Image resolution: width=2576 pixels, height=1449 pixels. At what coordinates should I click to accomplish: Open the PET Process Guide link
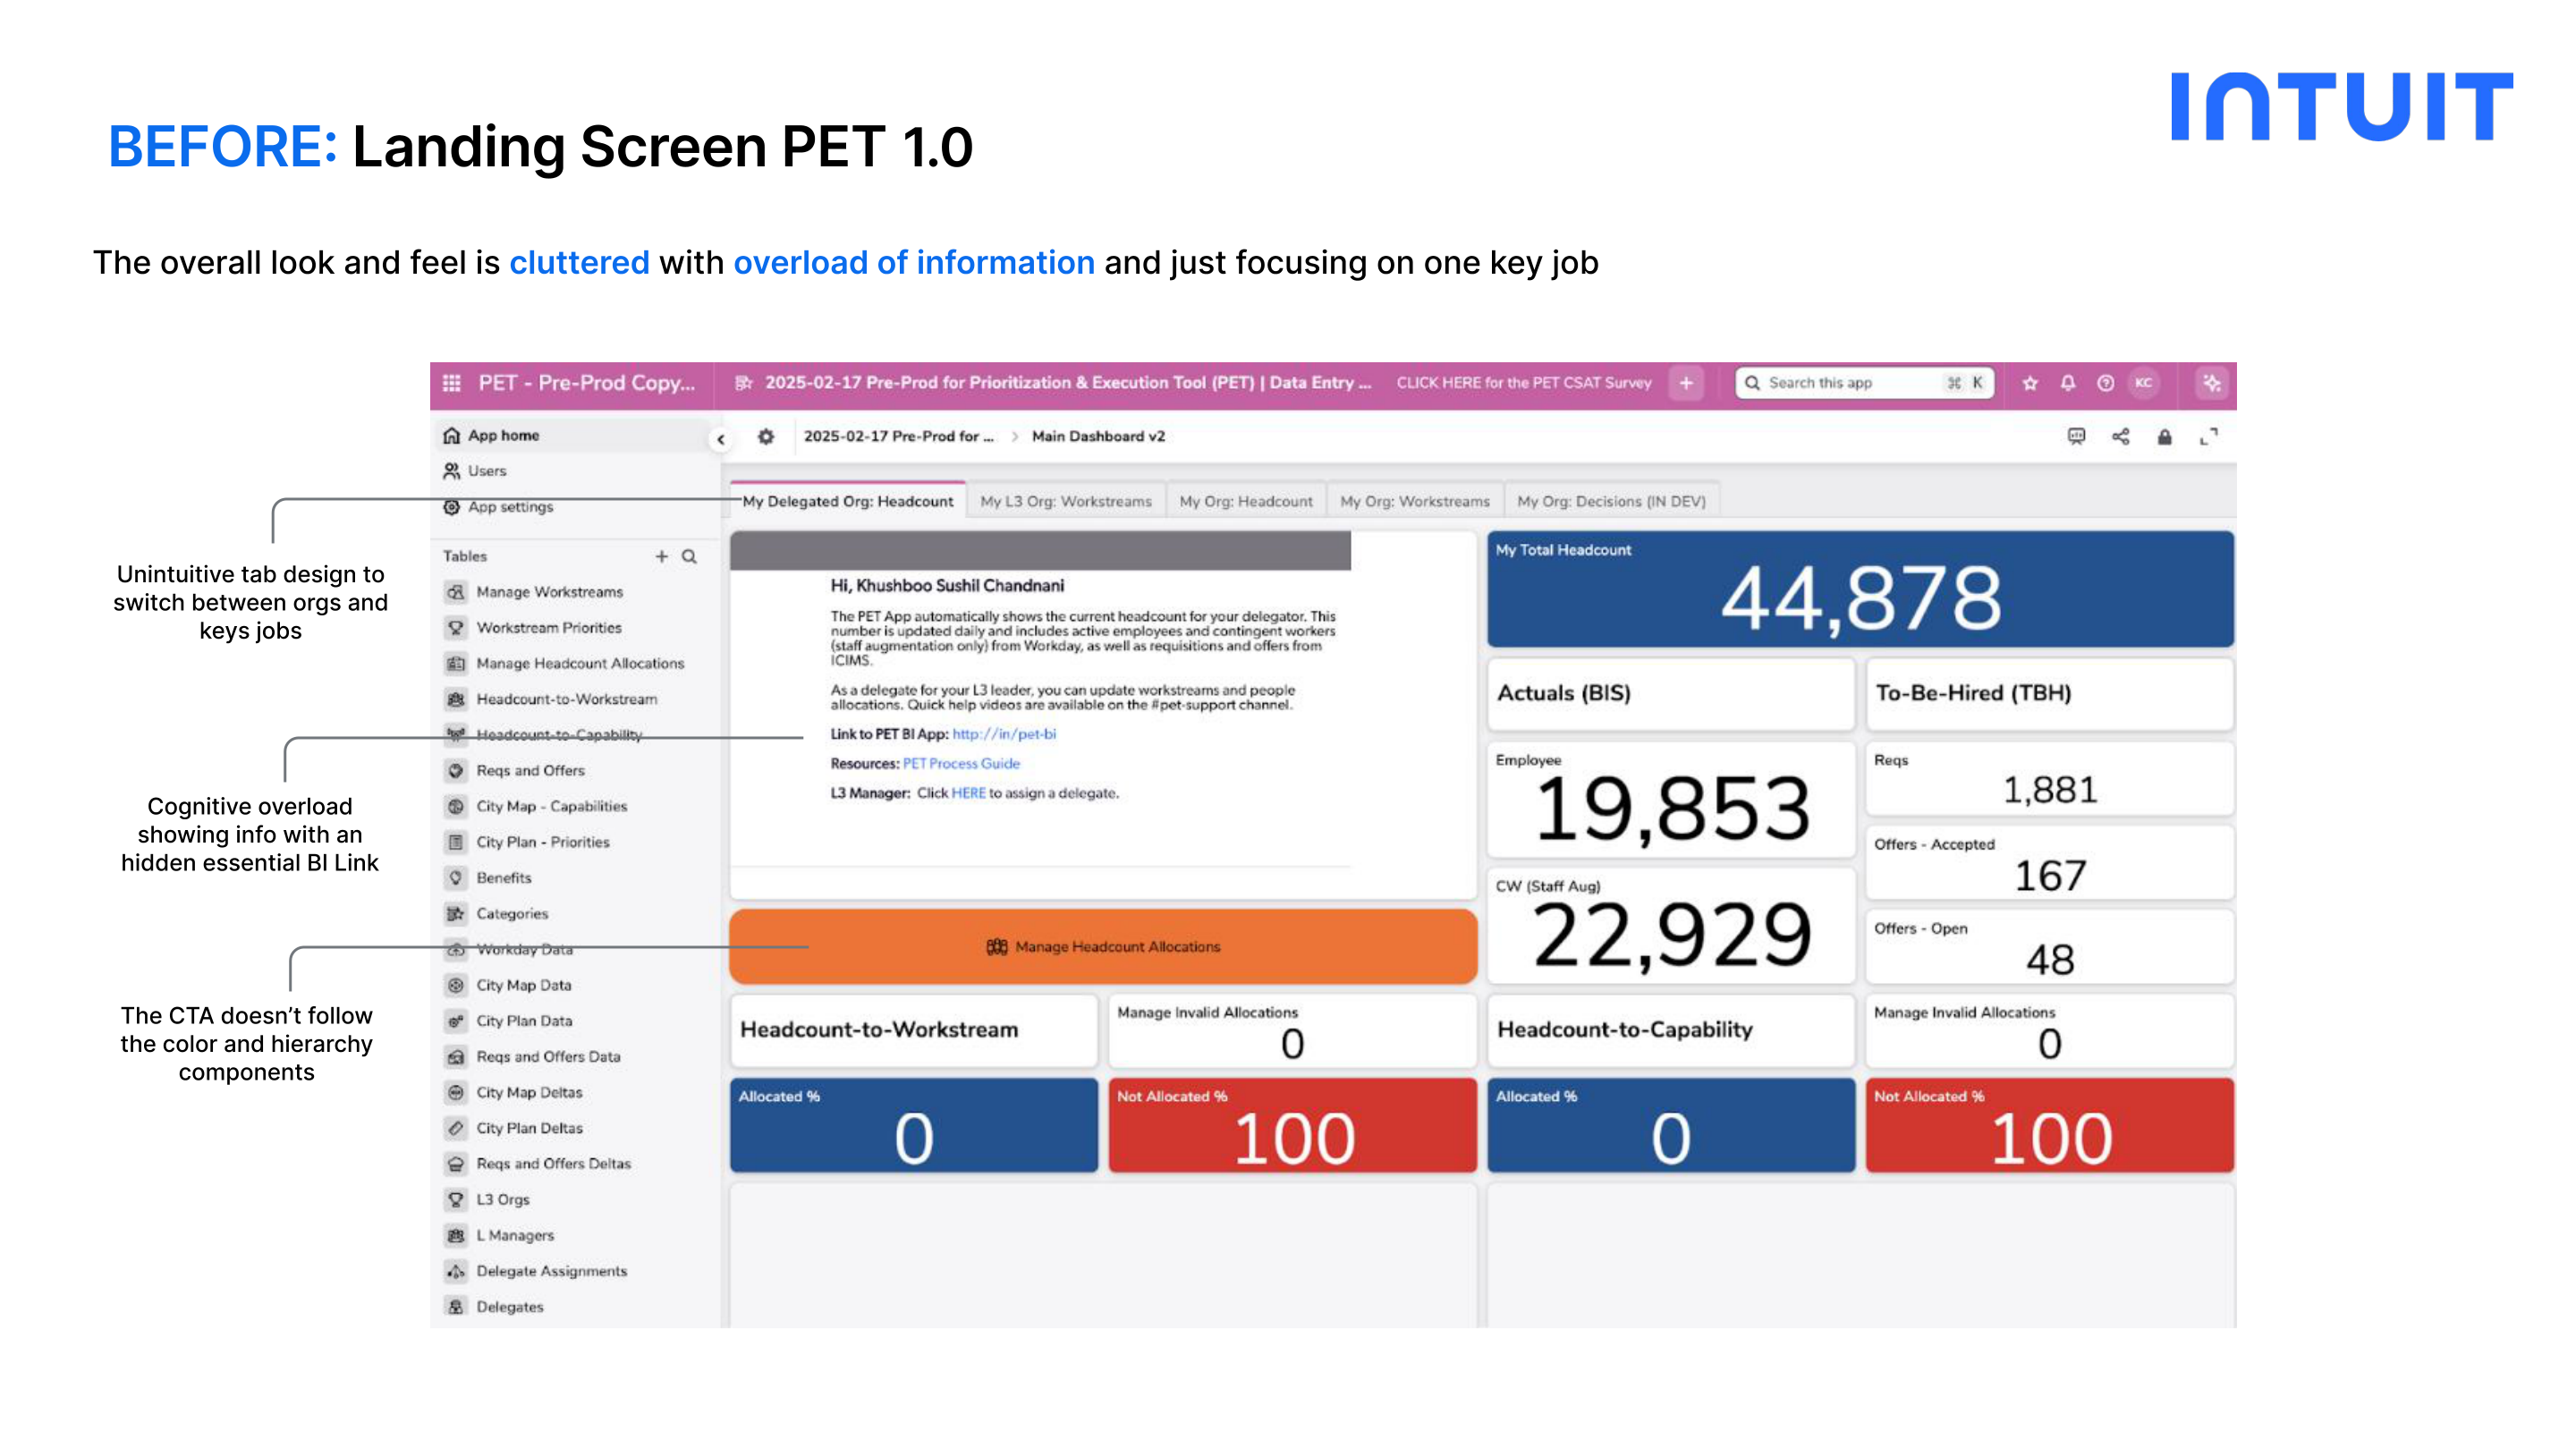(961, 763)
